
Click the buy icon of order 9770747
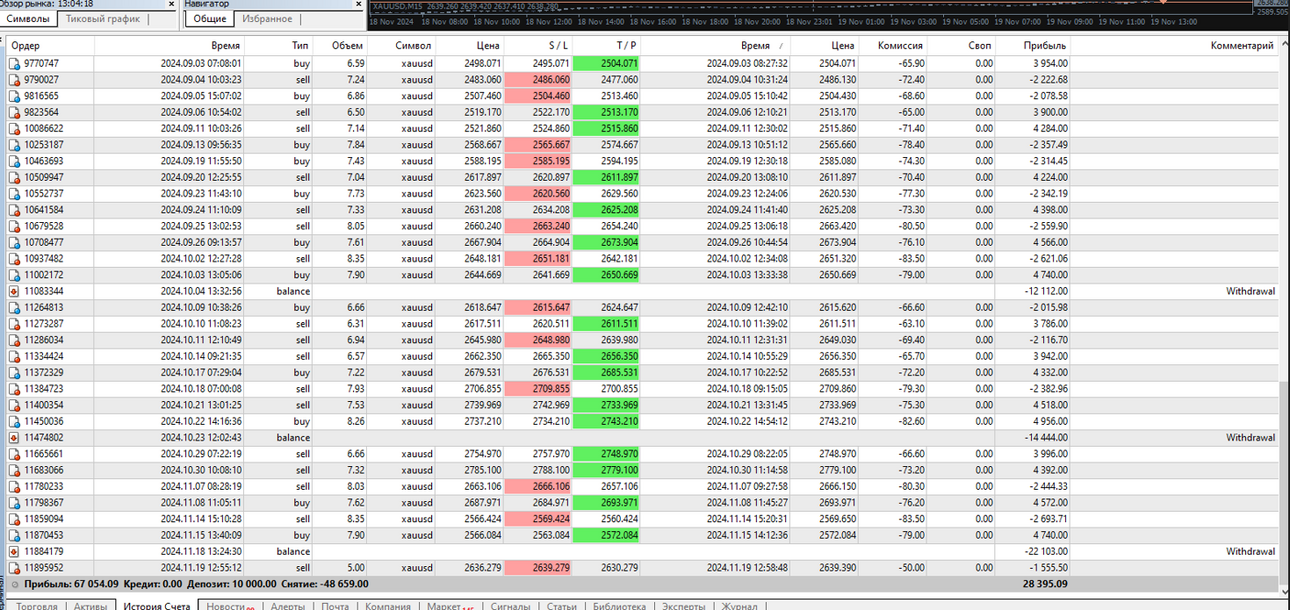point(14,63)
